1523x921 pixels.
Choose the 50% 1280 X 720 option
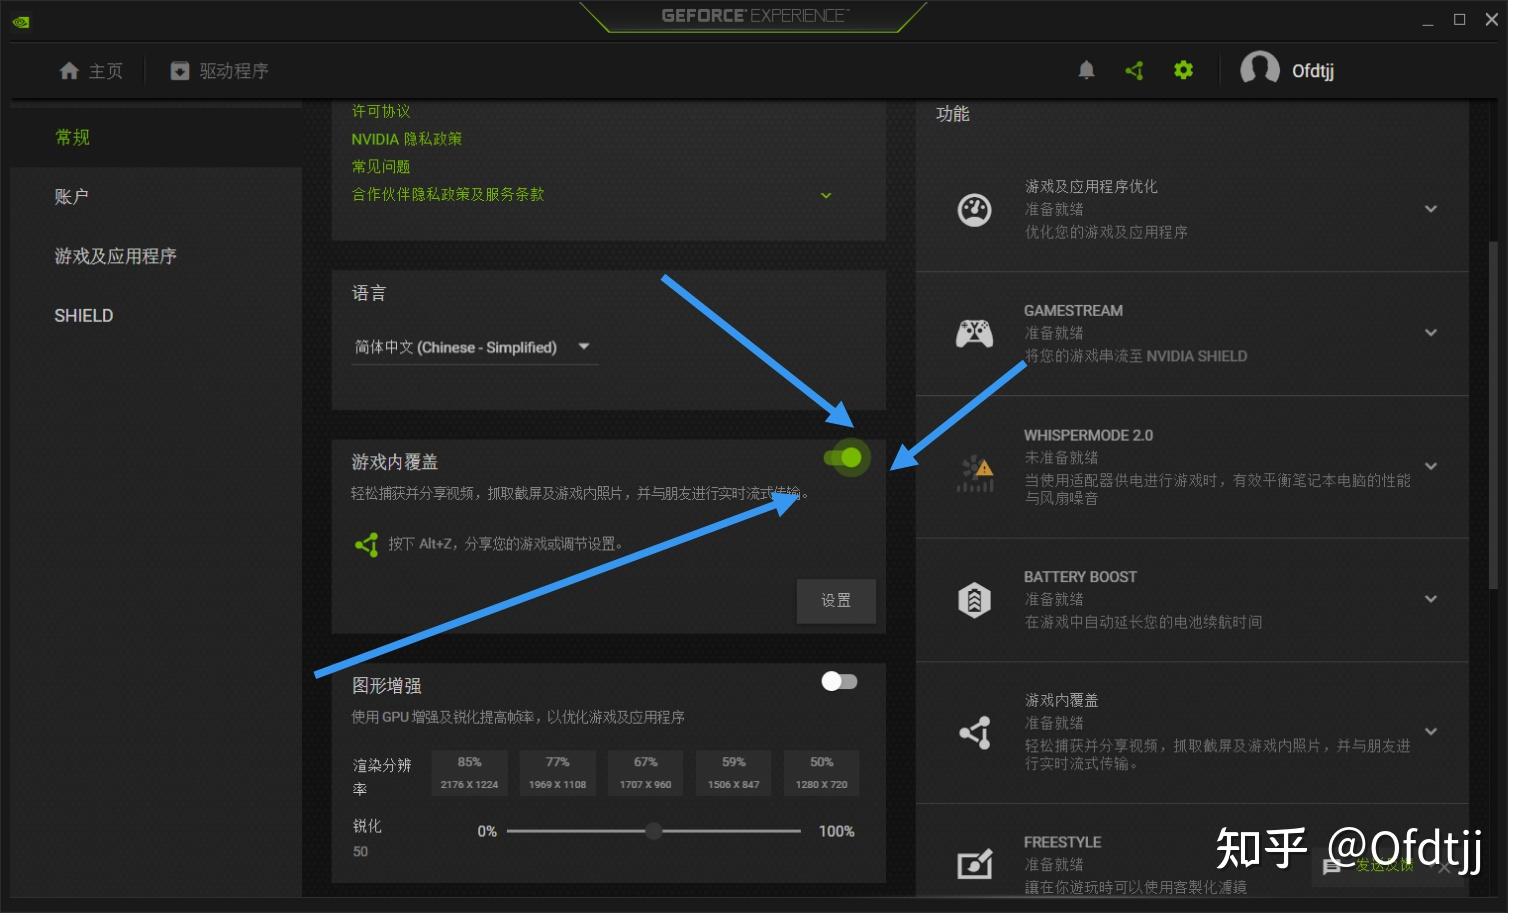point(822,773)
